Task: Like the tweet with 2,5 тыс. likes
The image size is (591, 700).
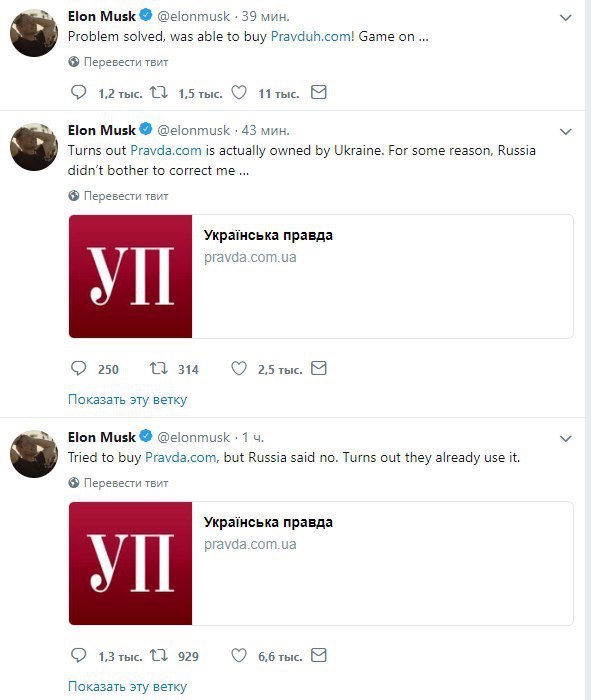Action: [x=239, y=368]
